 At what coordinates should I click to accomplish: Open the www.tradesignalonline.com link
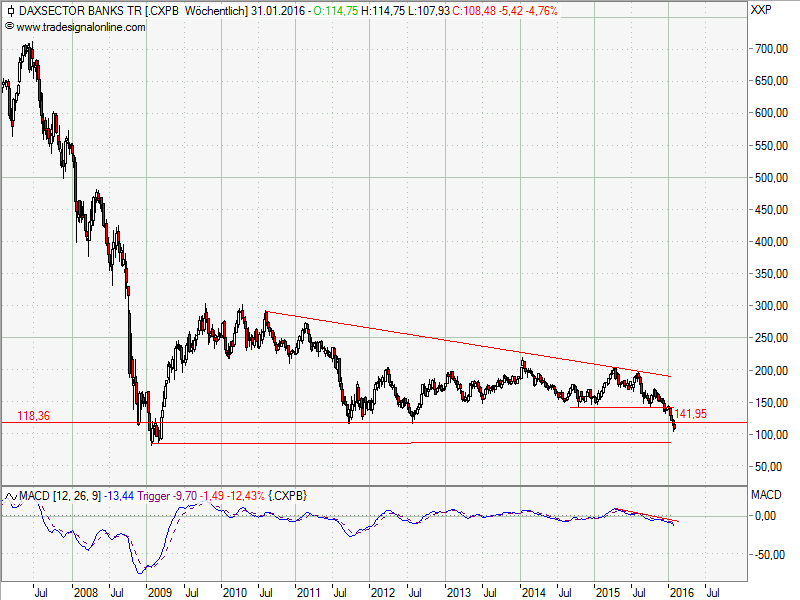(80, 27)
